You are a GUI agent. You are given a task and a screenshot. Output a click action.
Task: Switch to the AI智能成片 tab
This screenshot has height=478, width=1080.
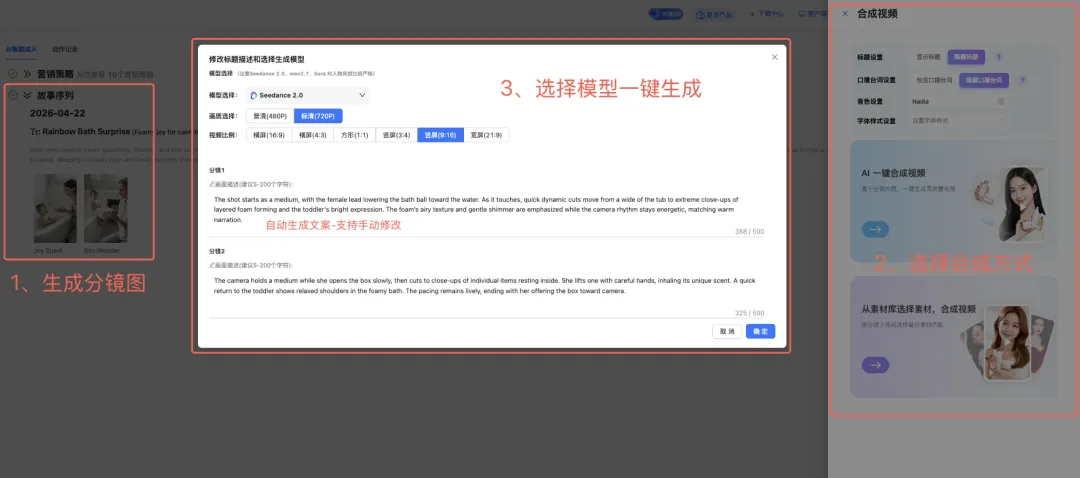21,49
